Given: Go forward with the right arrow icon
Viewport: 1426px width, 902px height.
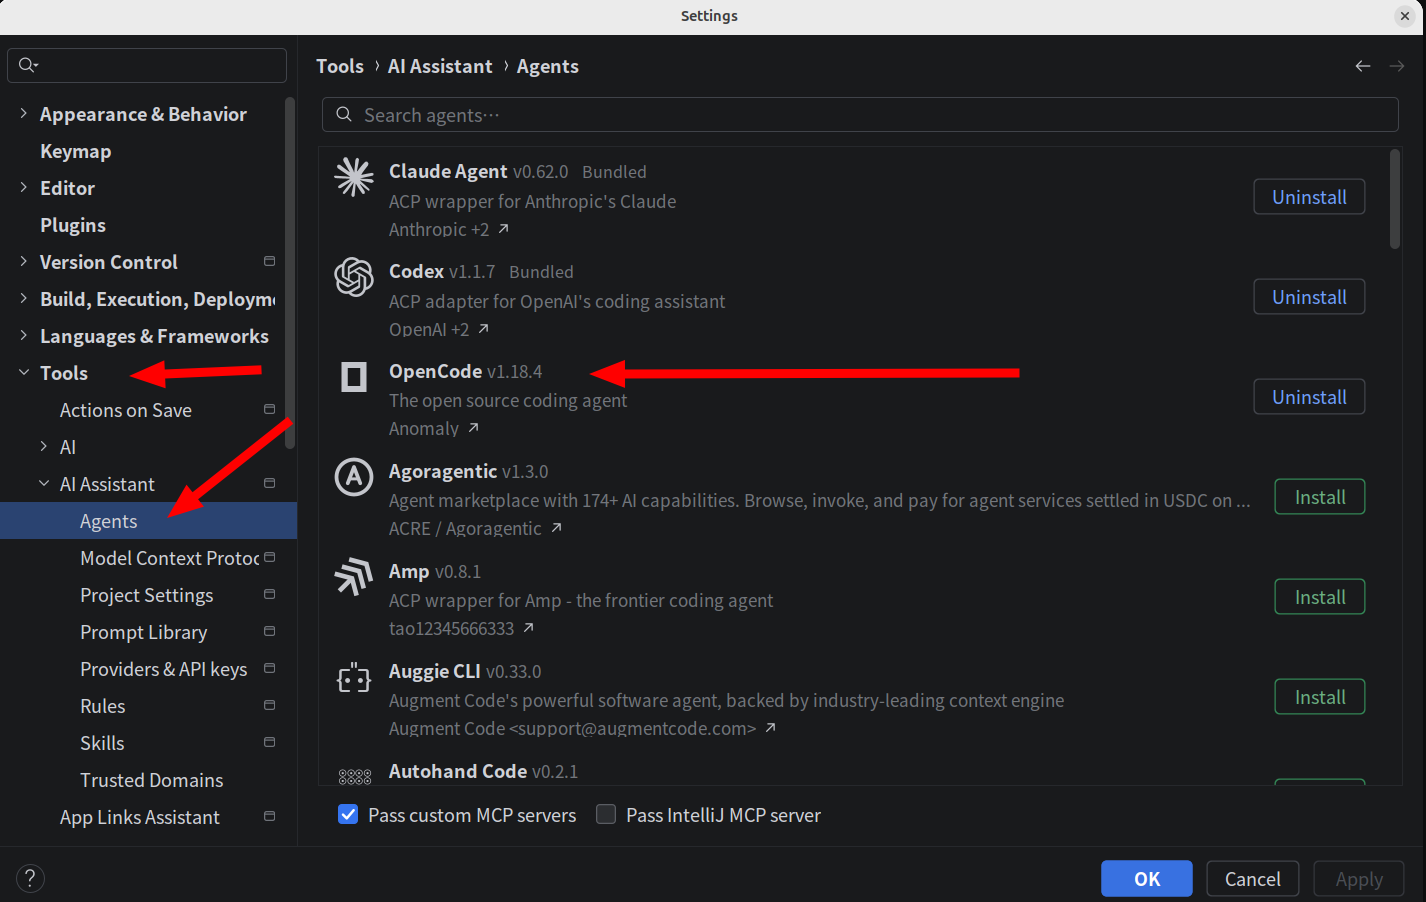Looking at the screenshot, I should point(1397,66).
